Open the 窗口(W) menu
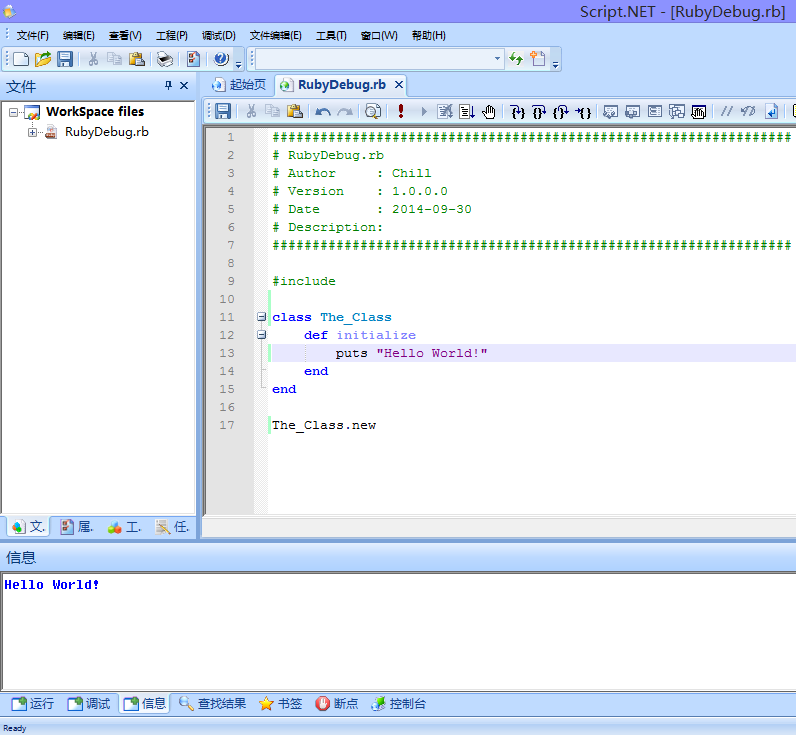Image resolution: width=796 pixels, height=735 pixels. pos(379,36)
